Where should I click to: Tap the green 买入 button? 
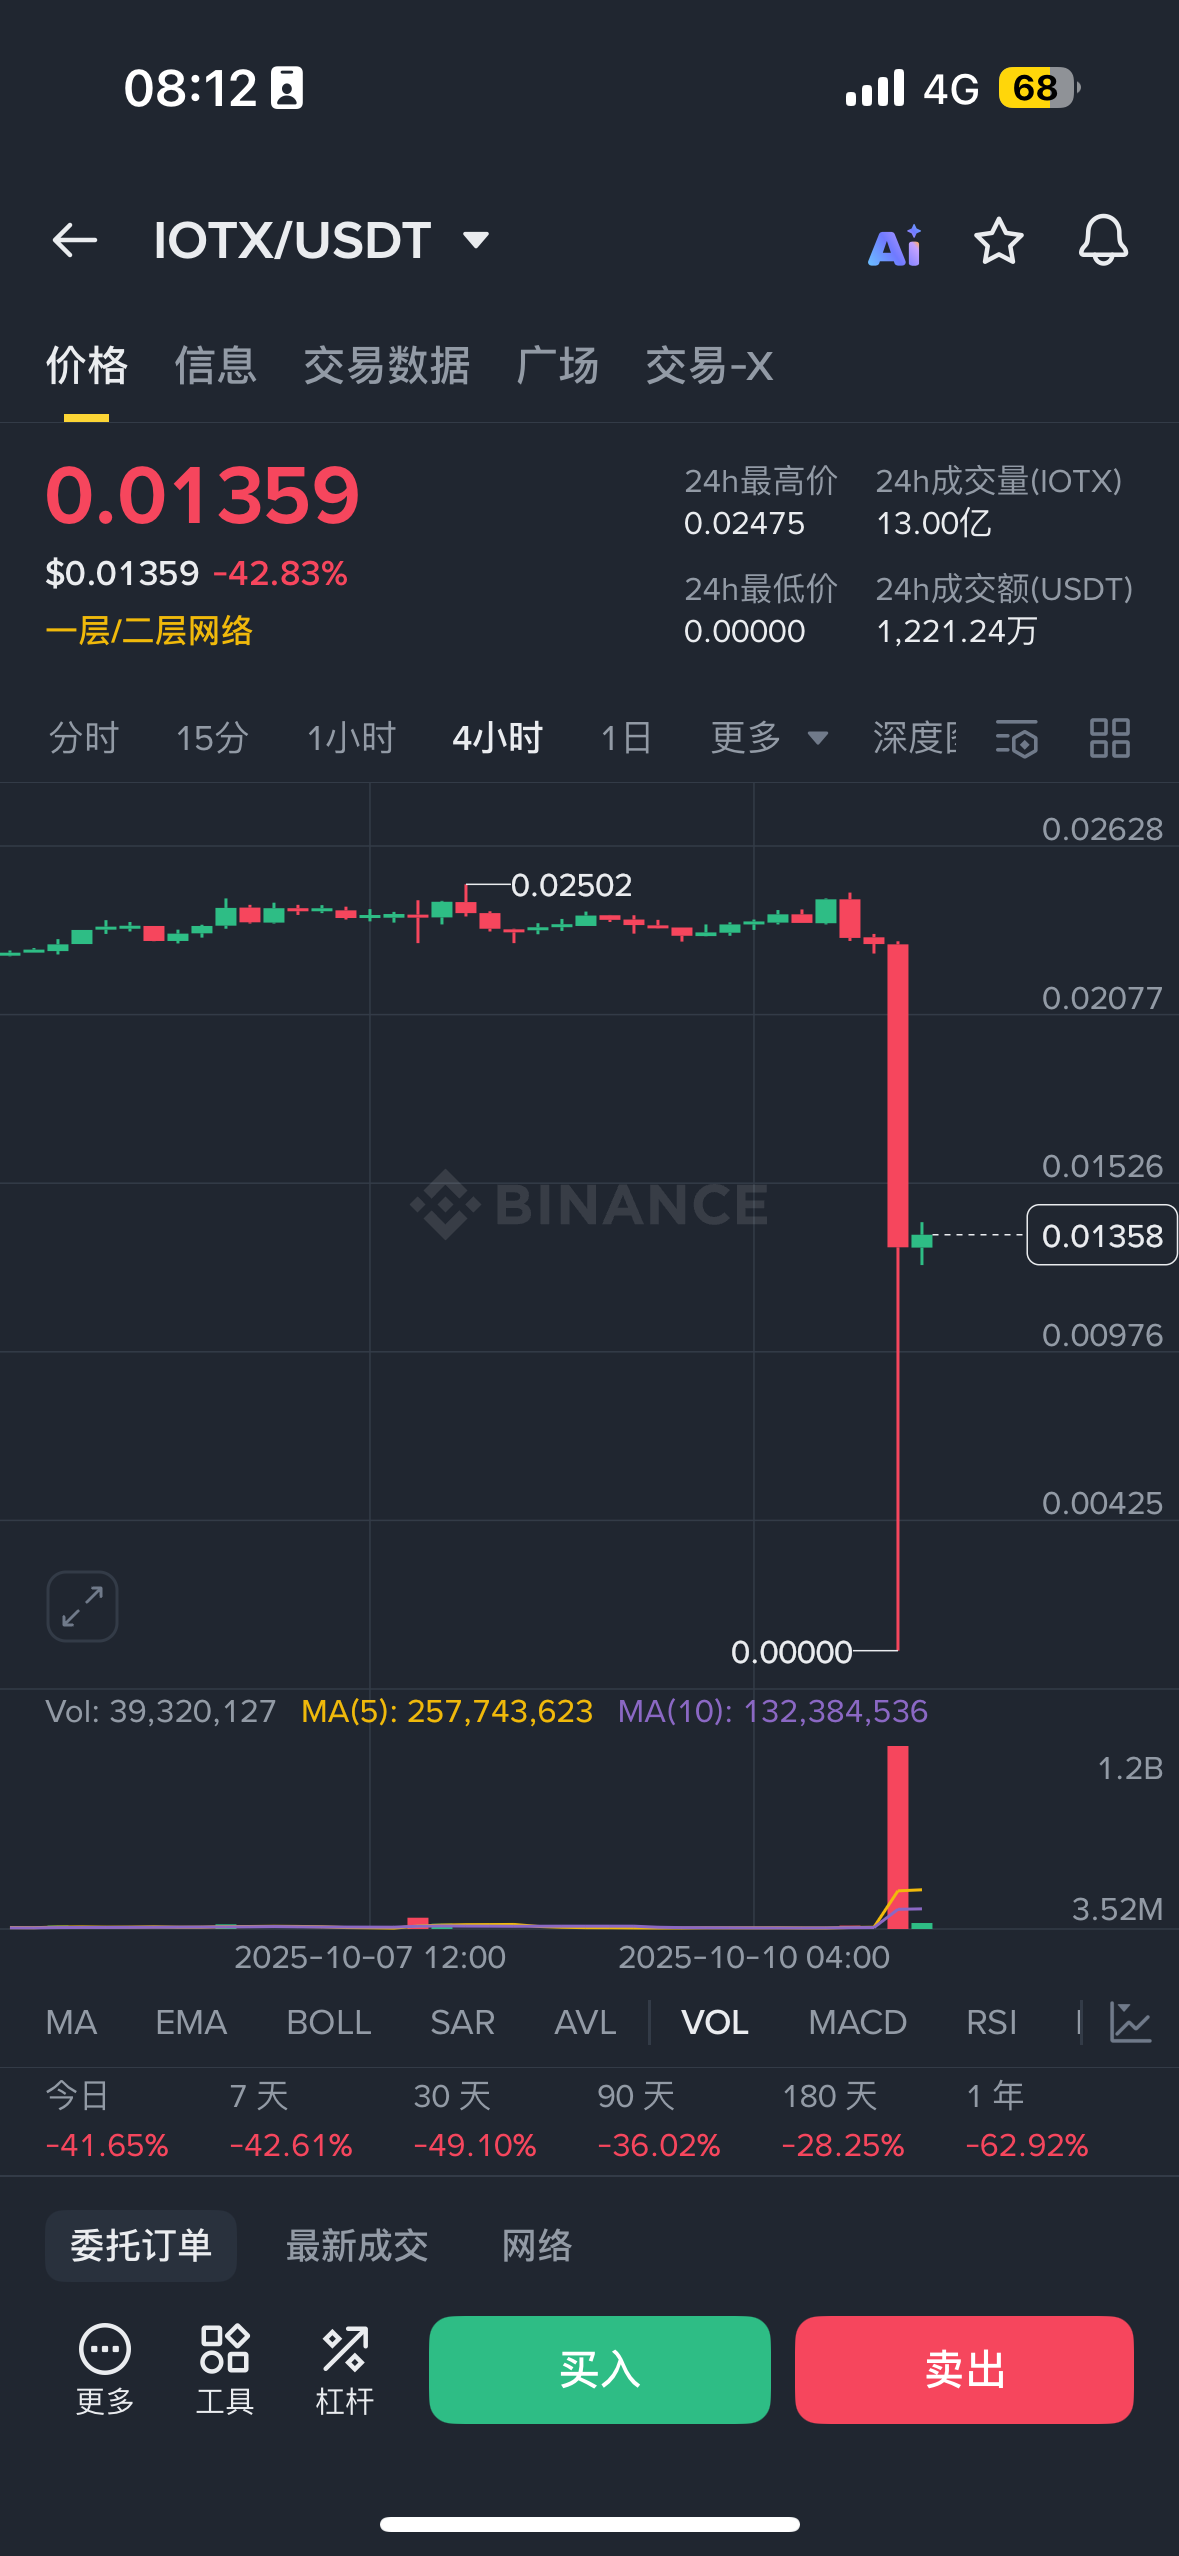click(600, 2369)
